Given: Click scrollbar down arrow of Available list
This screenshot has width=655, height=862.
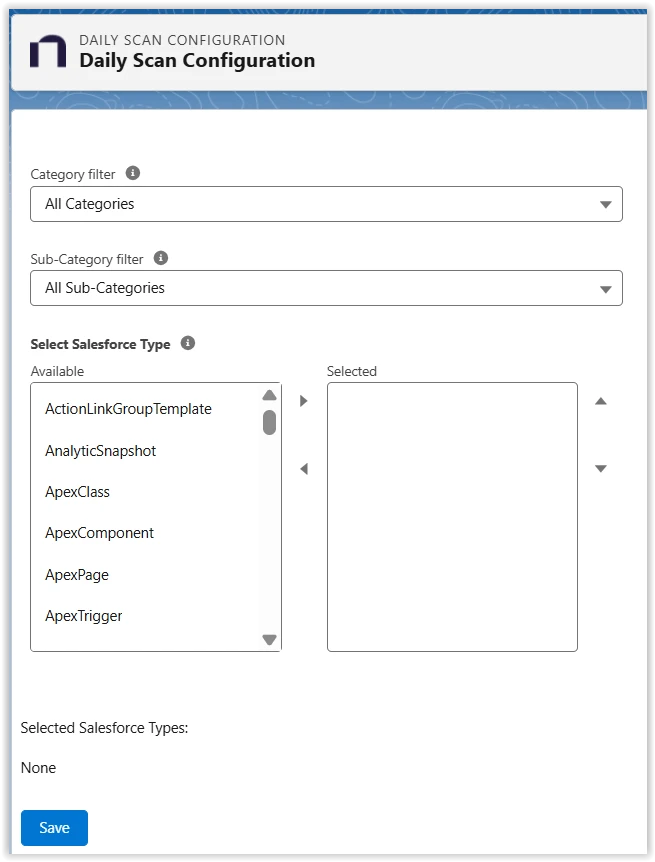Looking at the screenshot, I should [269, 639].
